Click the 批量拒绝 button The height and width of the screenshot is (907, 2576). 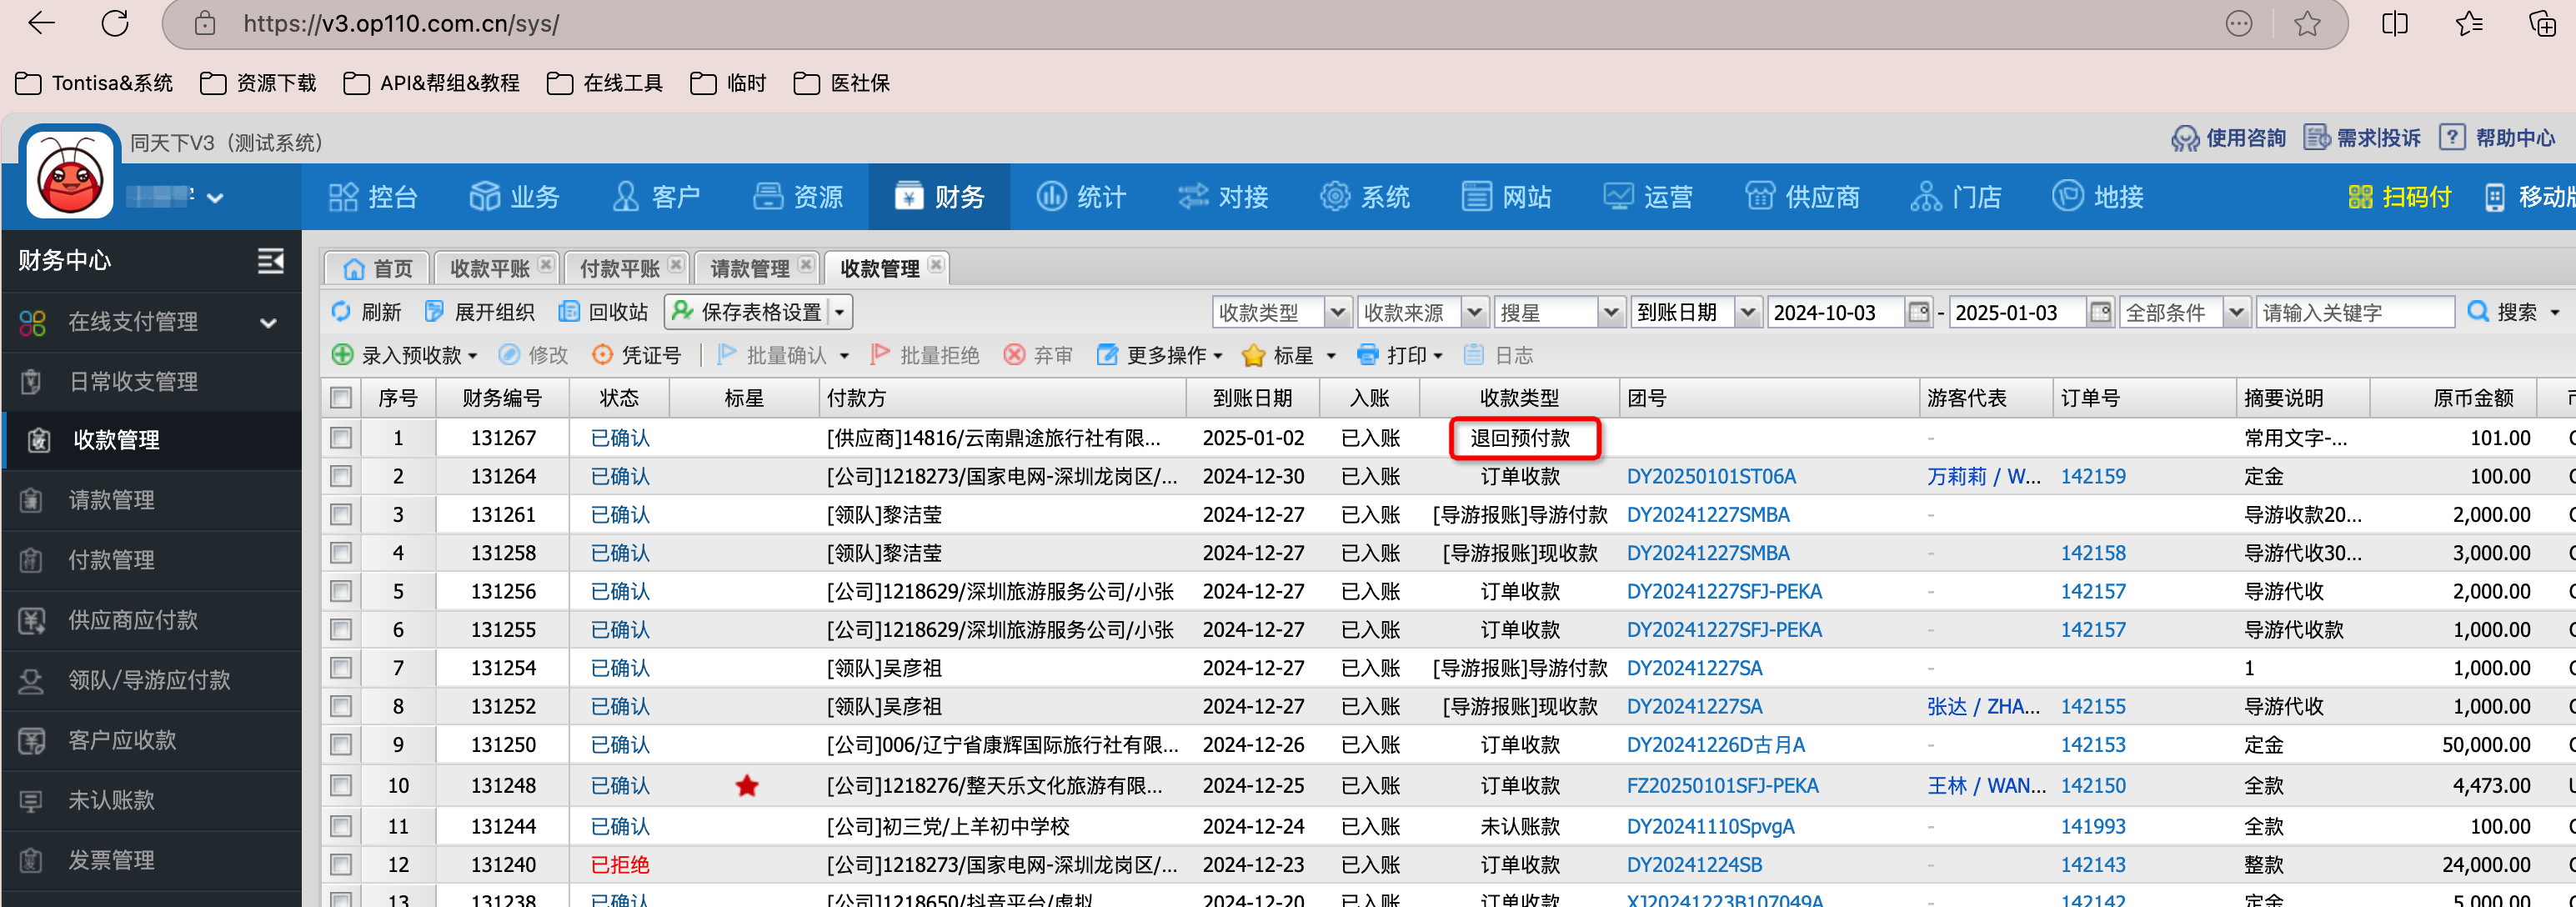coord(925,355)
